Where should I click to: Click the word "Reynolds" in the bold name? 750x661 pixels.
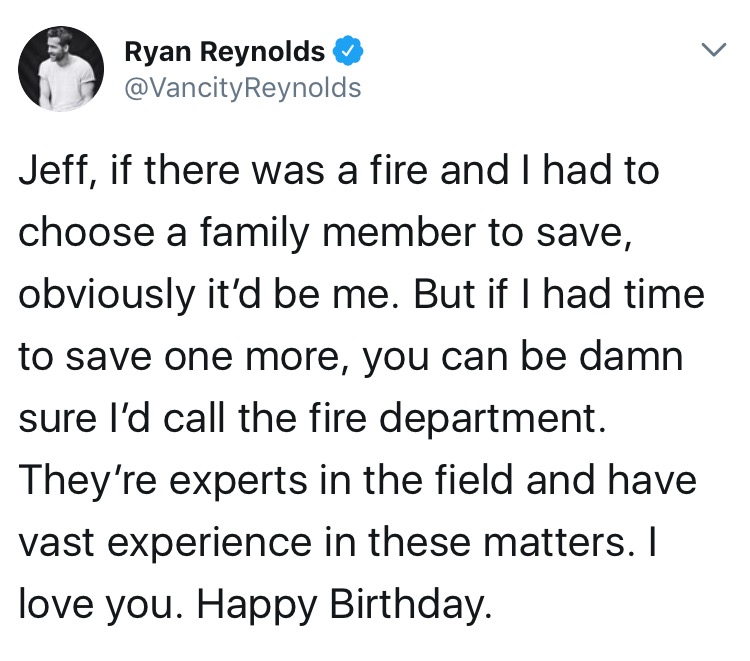pyautogui.click(x=263, y=52)
